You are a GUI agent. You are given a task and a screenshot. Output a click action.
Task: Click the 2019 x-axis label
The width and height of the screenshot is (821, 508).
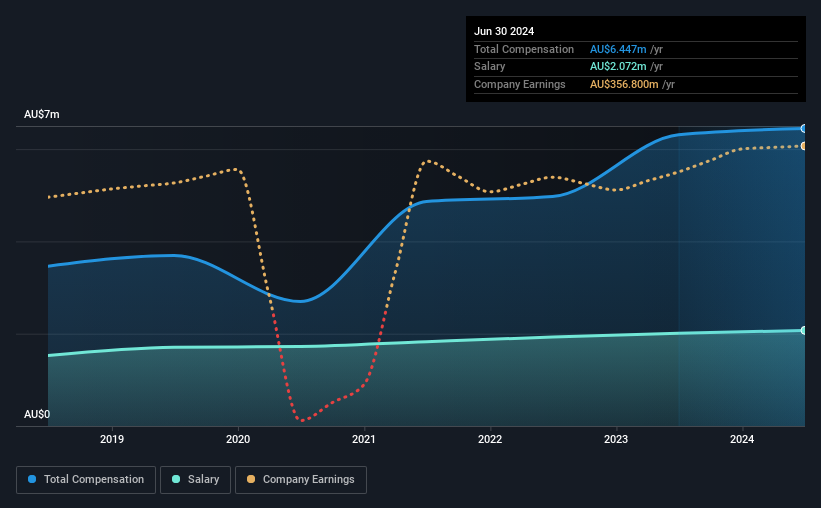click(112, 439)
